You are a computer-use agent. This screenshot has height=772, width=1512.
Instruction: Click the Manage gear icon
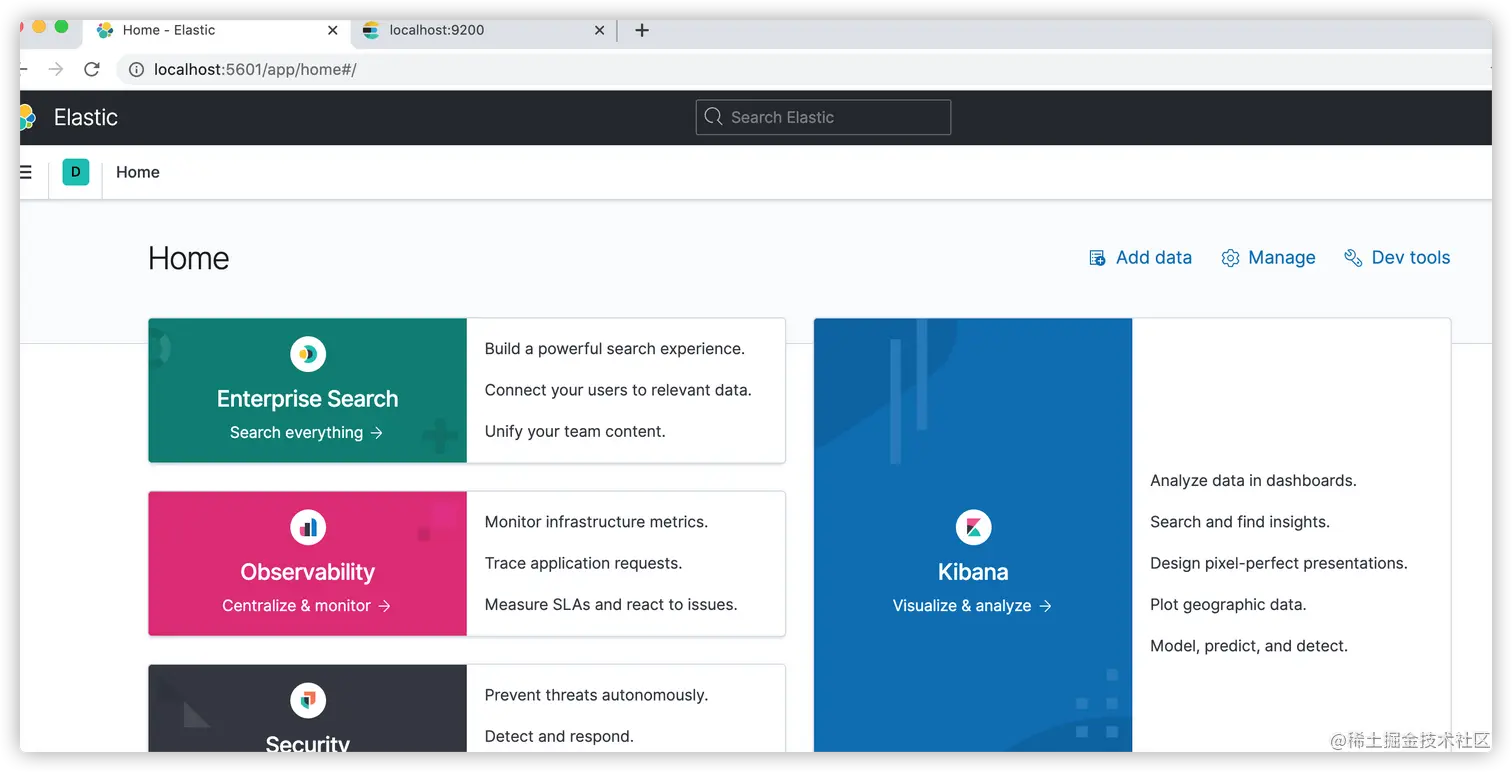coord(1230,258)
